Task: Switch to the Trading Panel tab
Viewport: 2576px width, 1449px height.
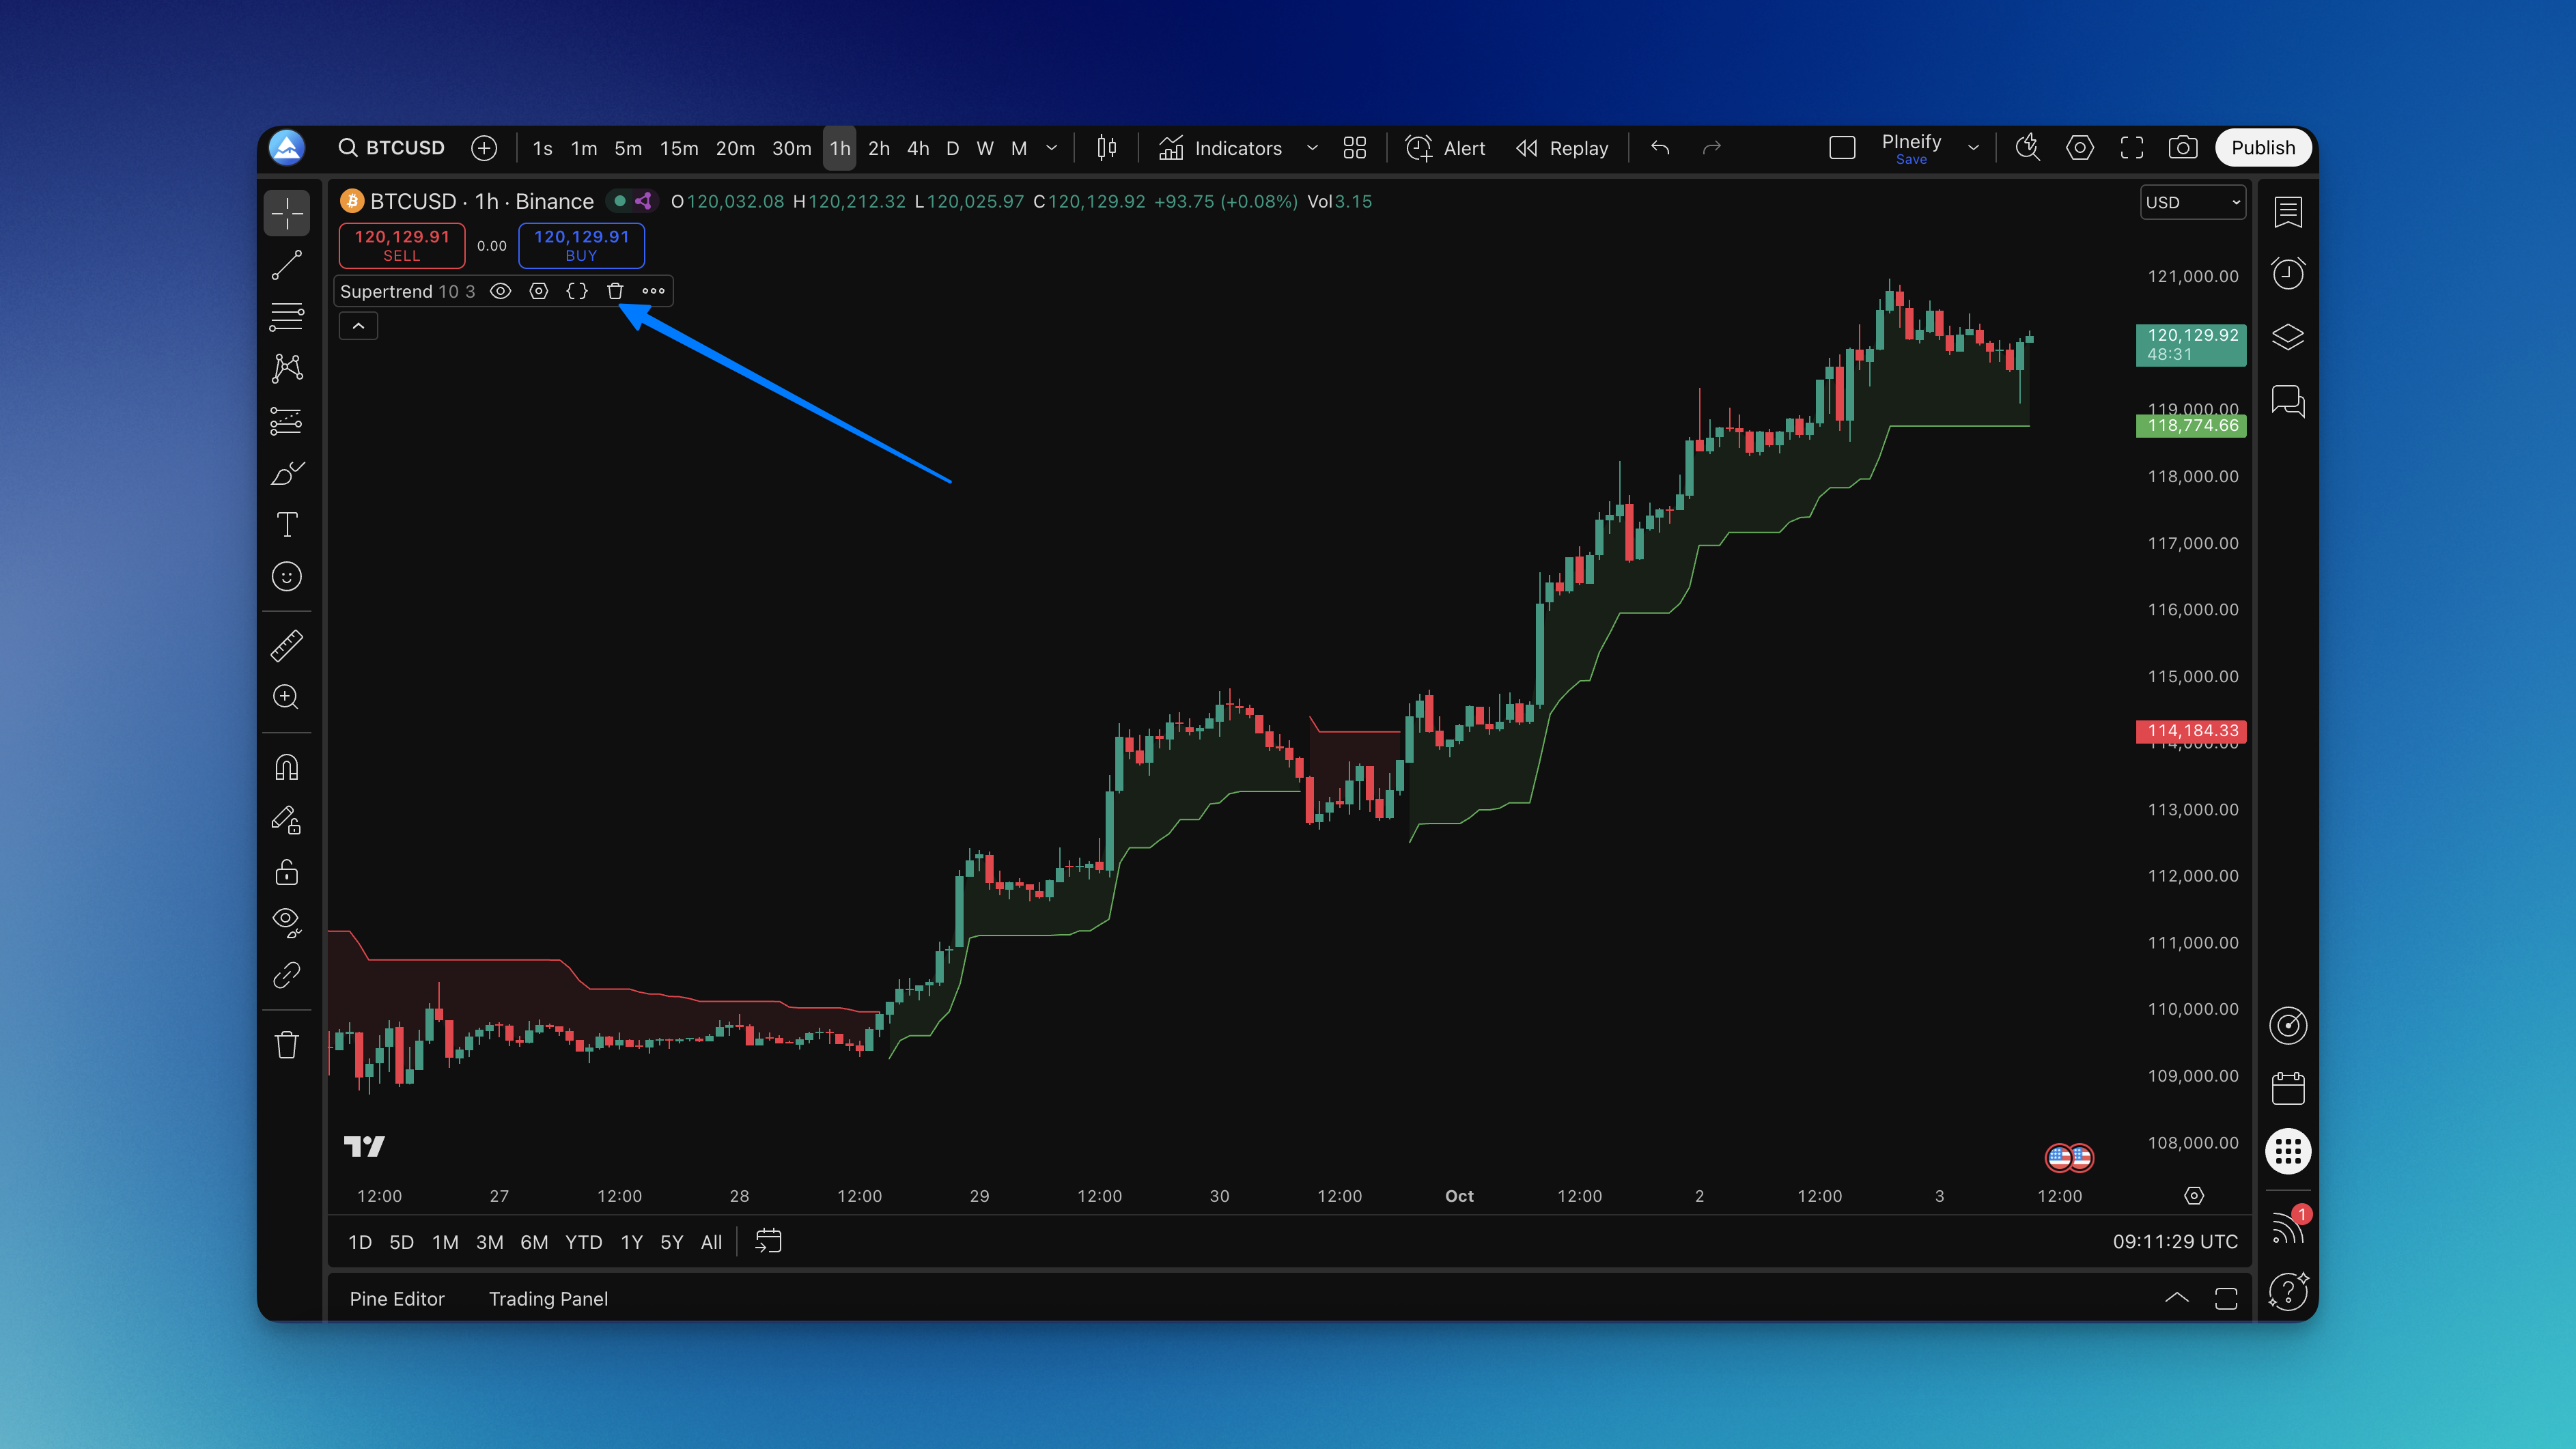Action: coord(548,1298)
